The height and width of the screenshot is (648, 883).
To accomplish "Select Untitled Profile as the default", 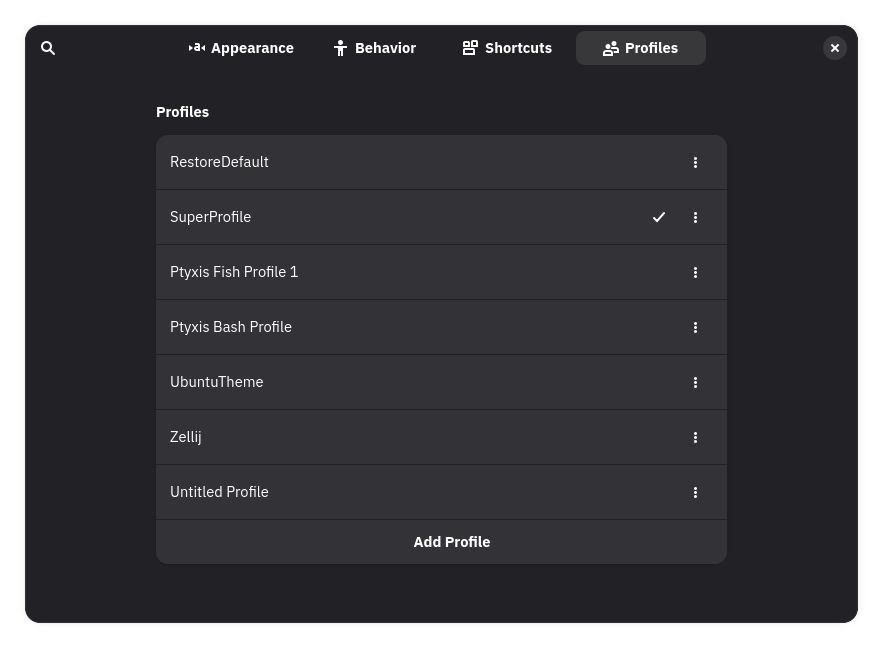I will (x=400, y=492).
